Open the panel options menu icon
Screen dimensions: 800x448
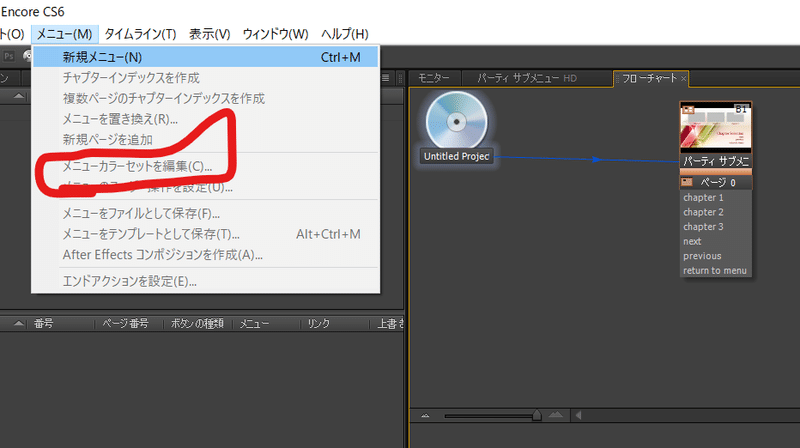point(386,78)
